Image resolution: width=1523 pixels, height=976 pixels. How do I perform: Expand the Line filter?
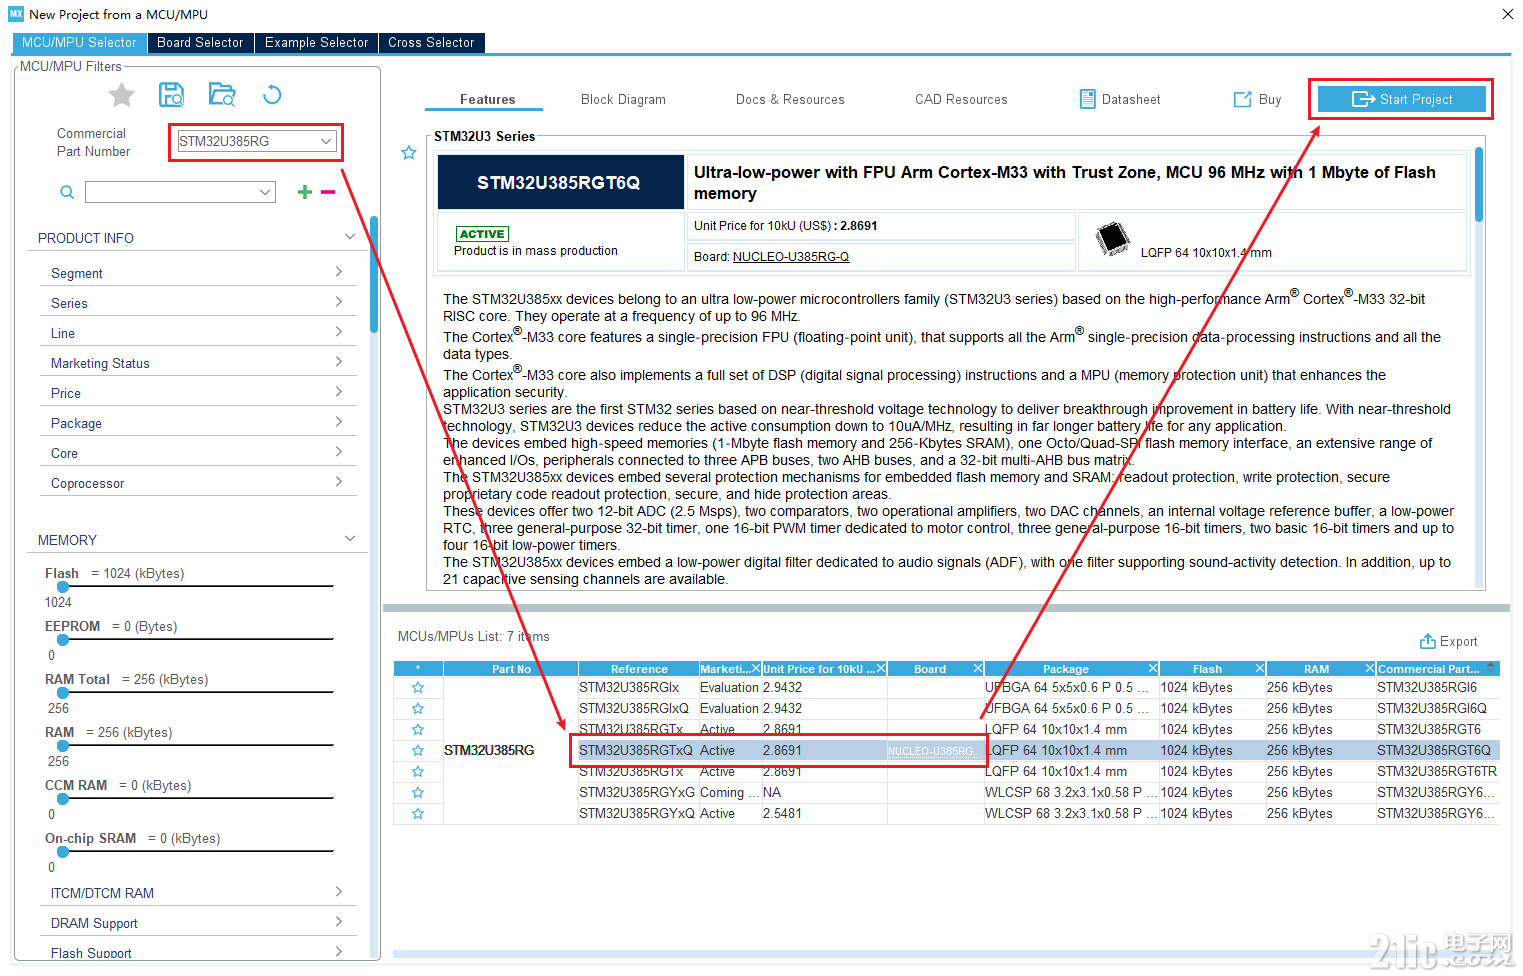click(x=338, y=332)
